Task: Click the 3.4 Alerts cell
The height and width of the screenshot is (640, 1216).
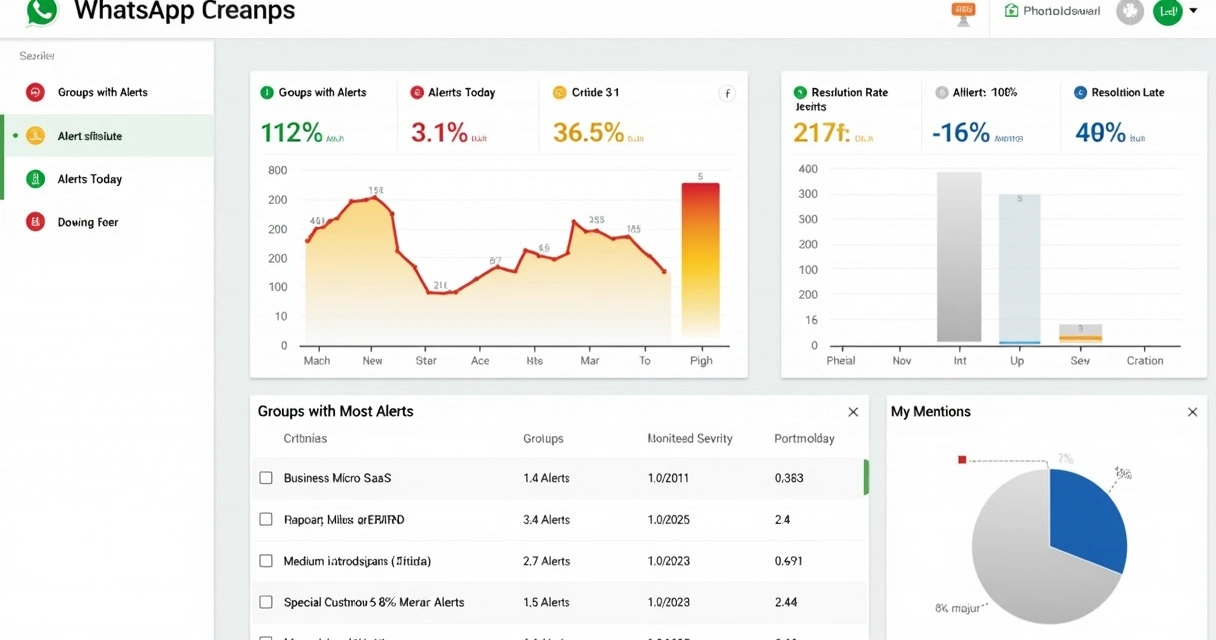Action: coord(546,520)
